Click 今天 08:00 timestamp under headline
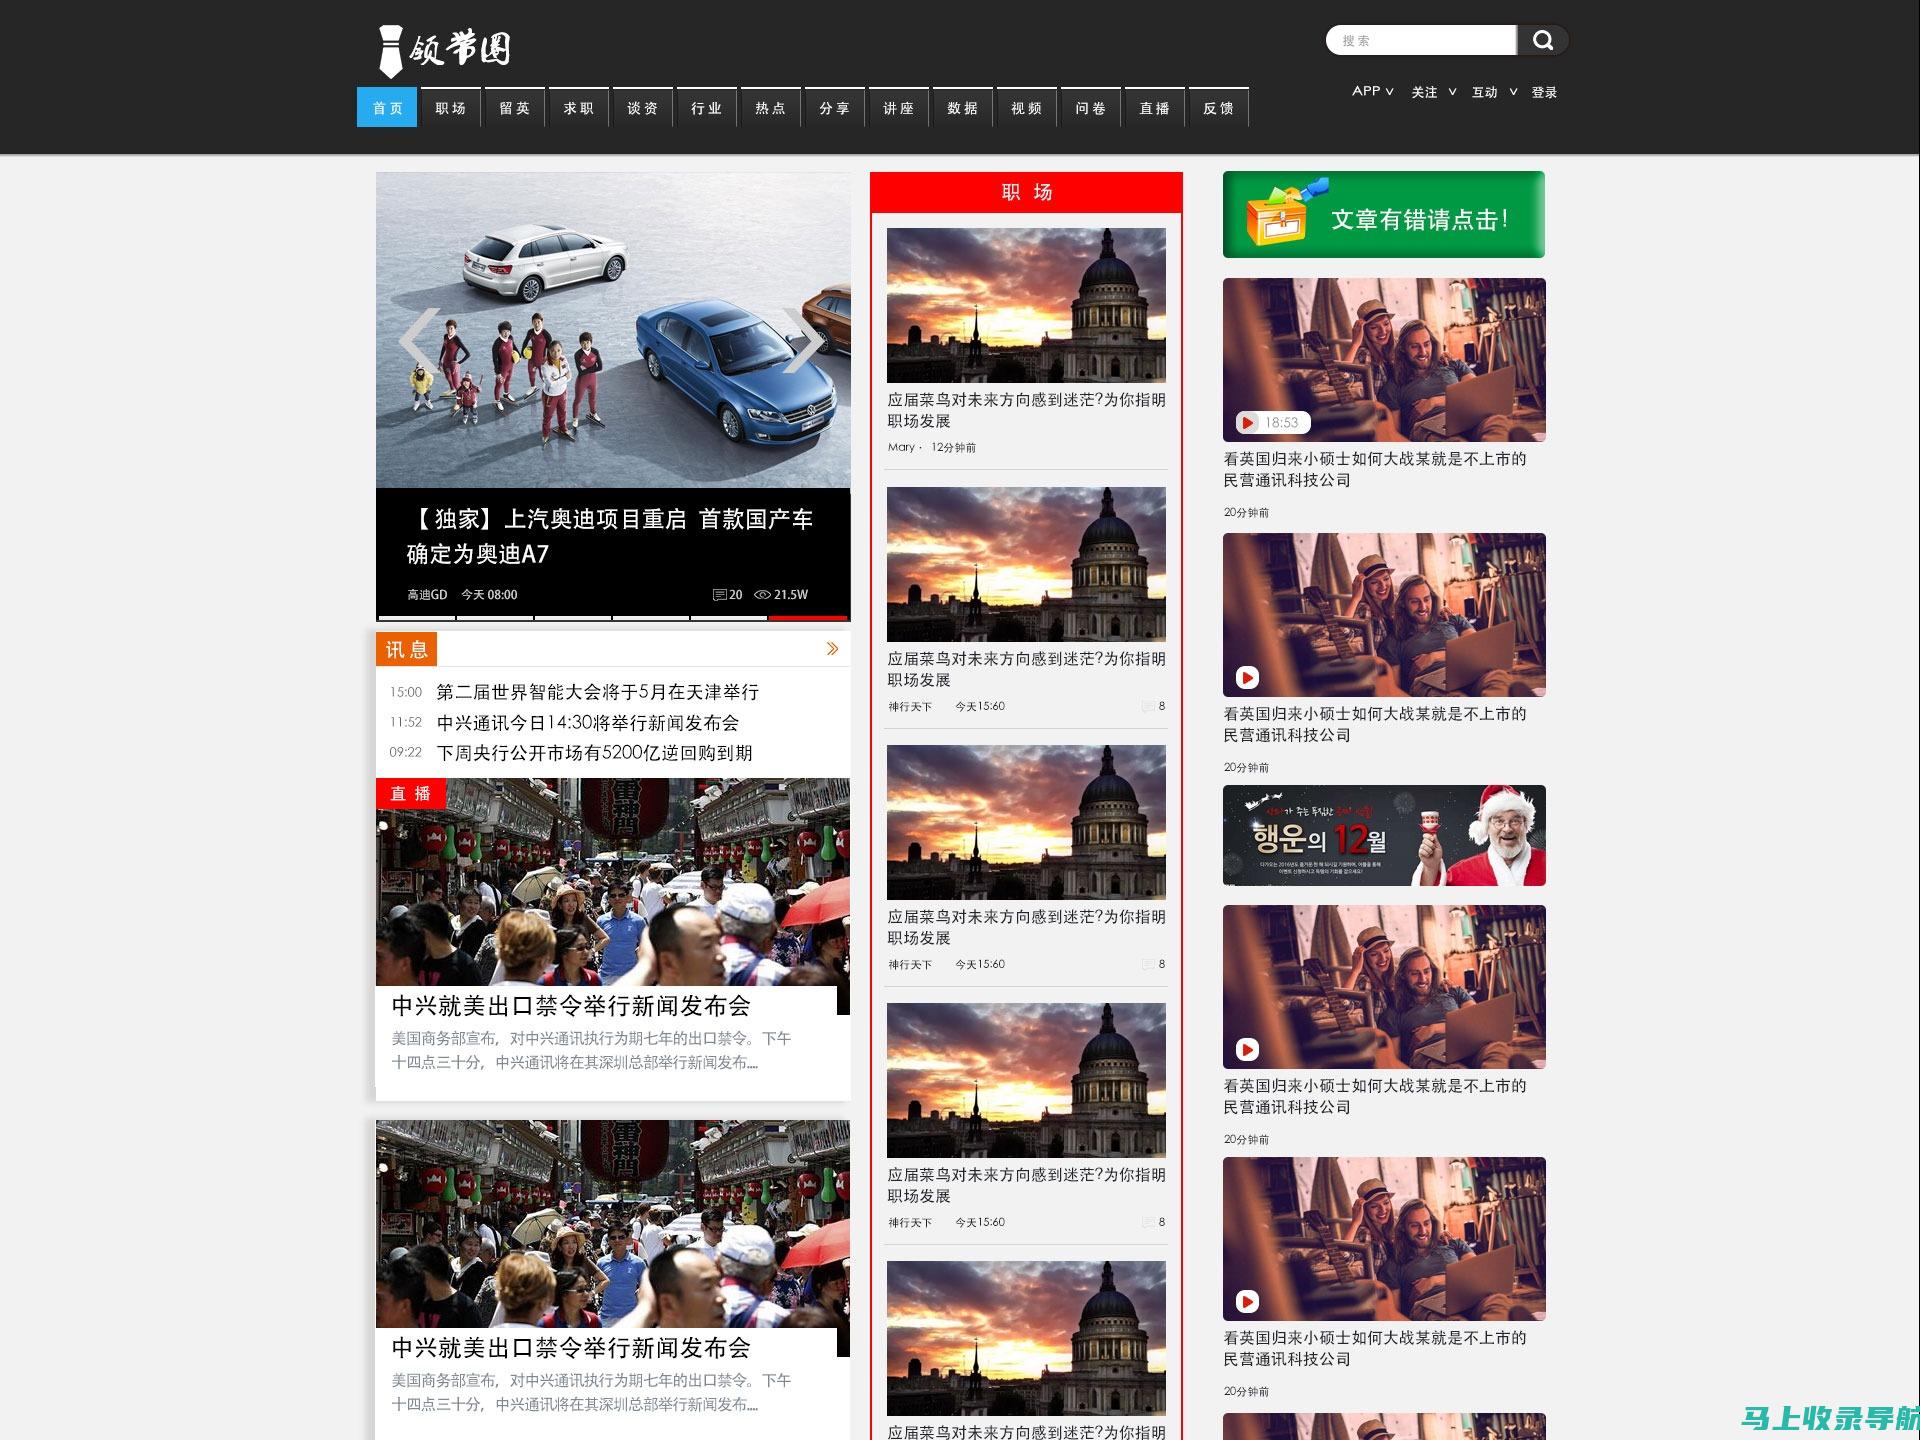The width and height of the screenshot is (1920, 1440). click(489, 595)
